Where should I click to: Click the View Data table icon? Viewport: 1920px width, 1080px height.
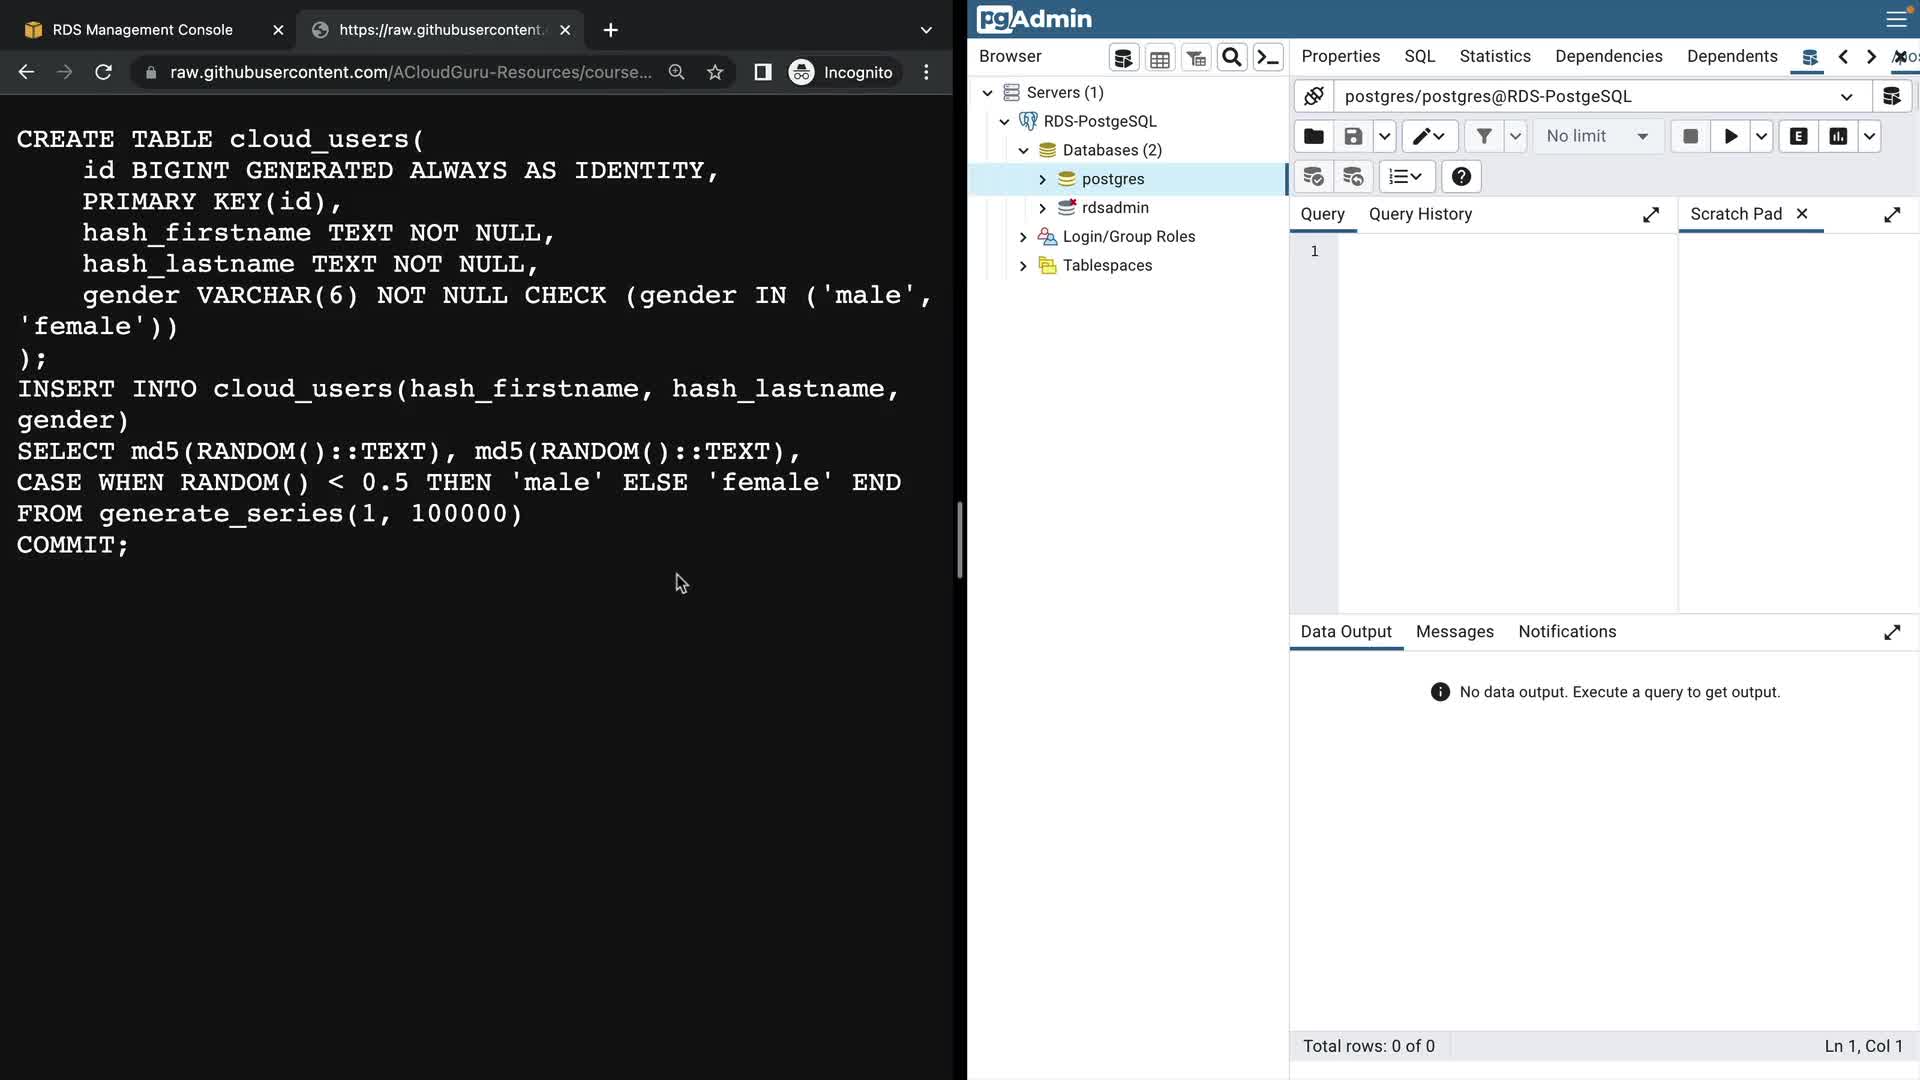1160,58
